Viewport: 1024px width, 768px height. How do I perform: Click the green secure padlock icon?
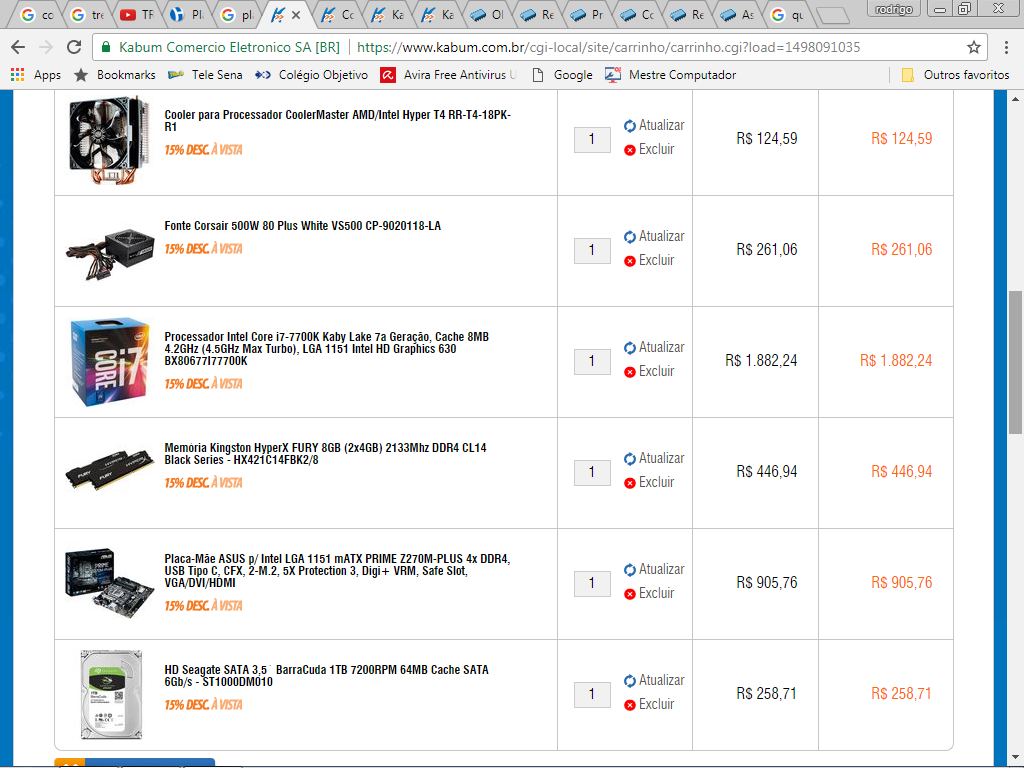pos(106,47)
